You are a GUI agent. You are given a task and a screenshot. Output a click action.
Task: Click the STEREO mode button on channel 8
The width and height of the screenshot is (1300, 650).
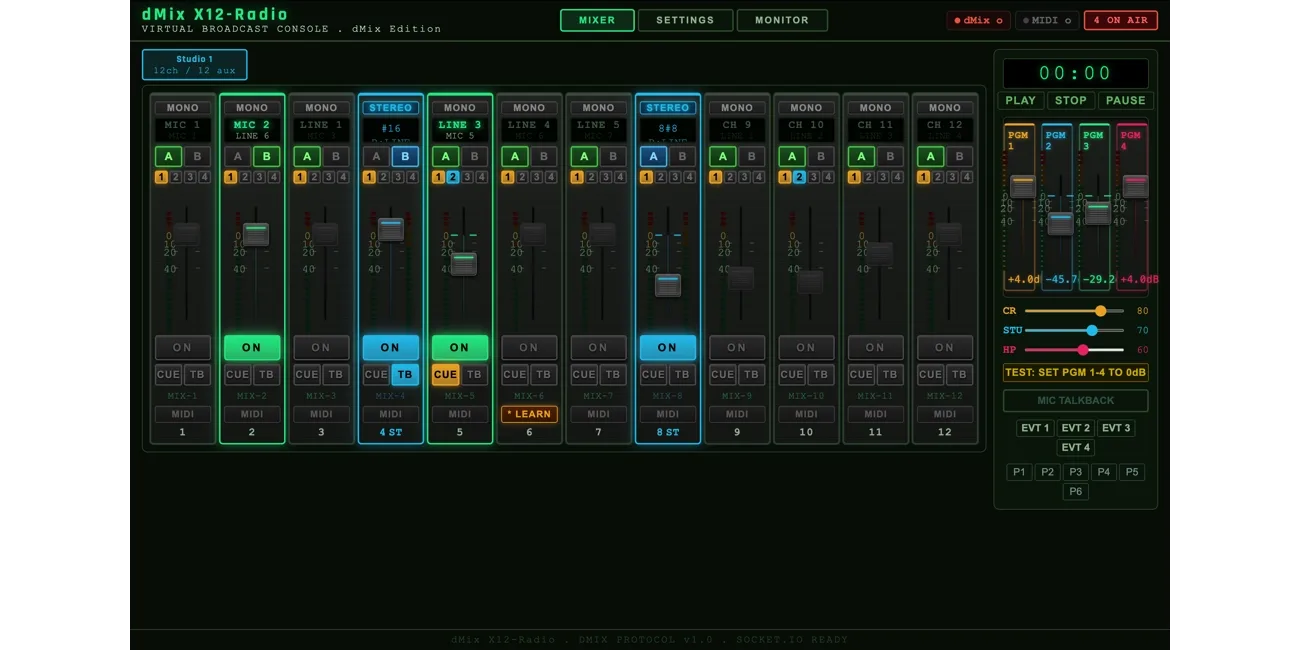667,108
